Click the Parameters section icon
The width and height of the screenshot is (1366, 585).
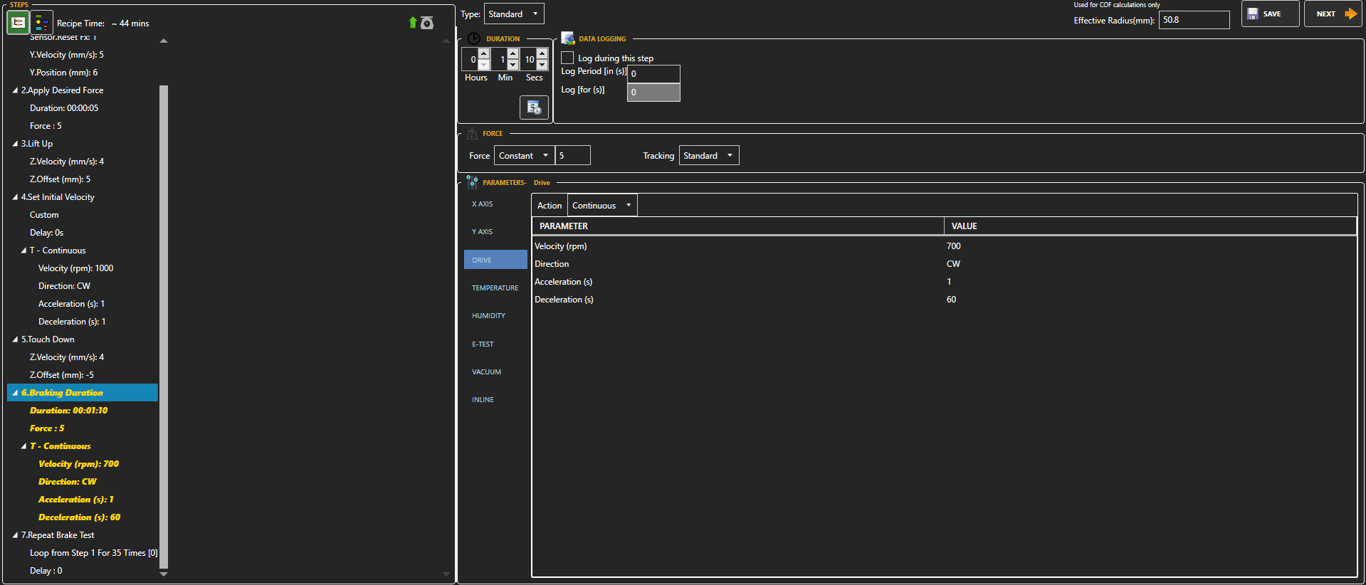coord(472,183)
